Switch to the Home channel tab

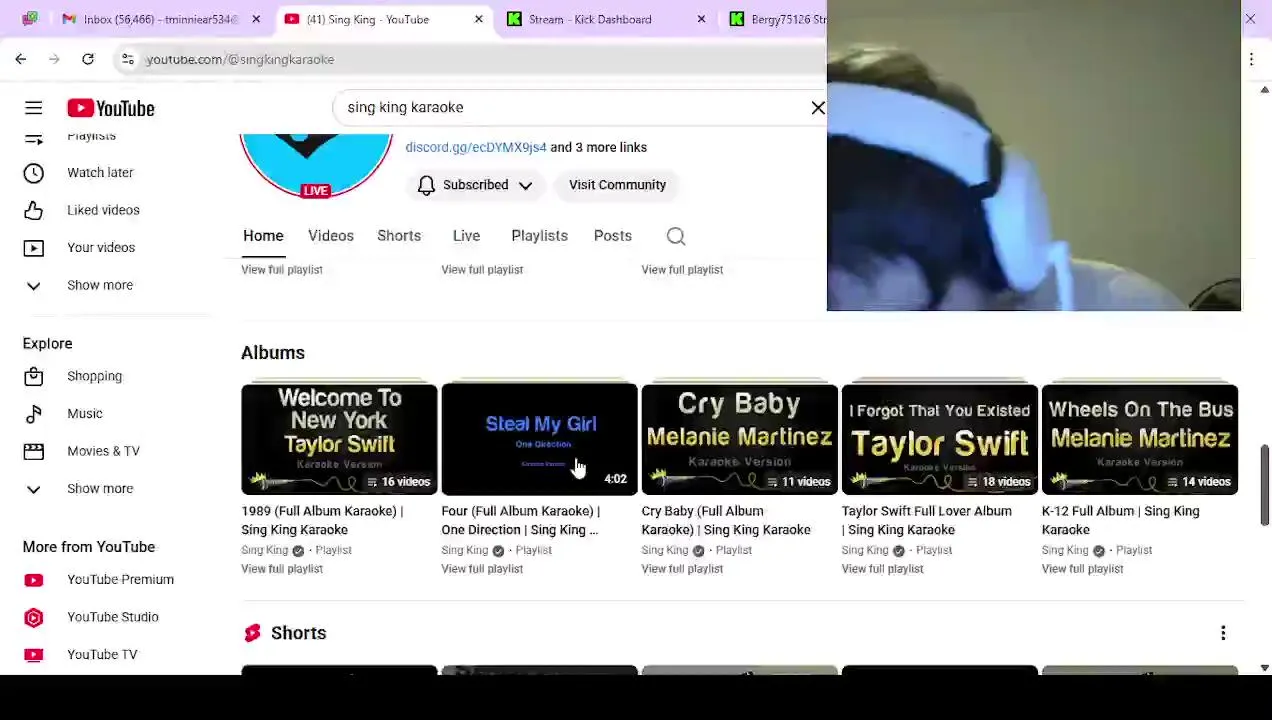(x=263, y=236)
